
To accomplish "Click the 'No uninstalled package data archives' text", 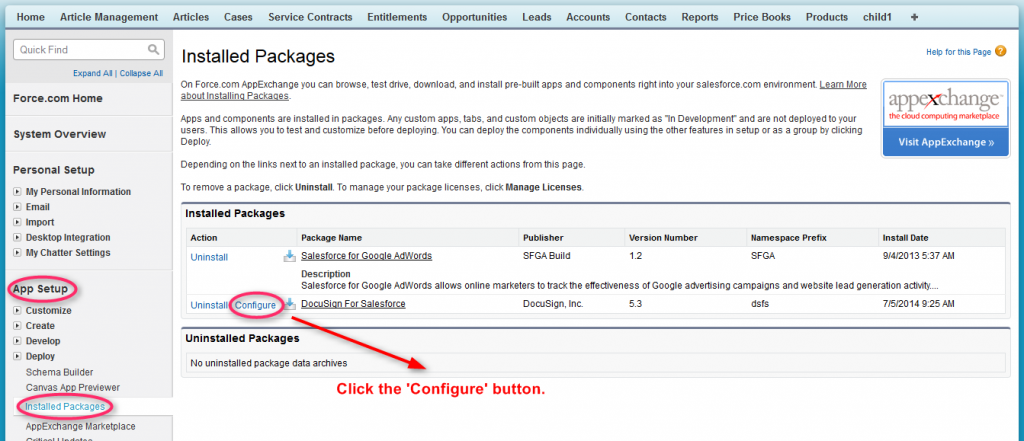I will [x=268, y=363].
